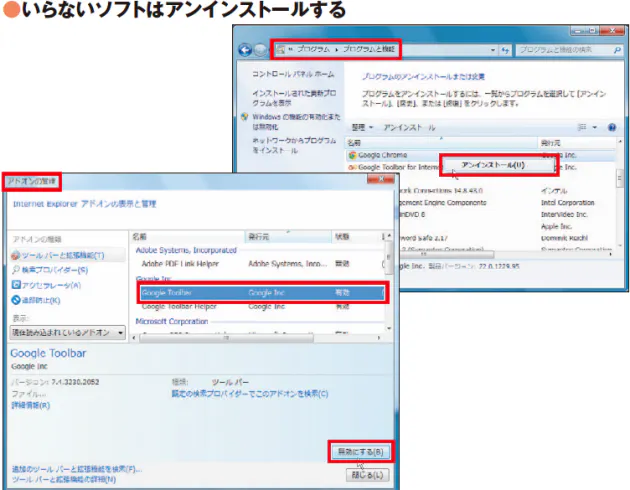Click the back arrow in Programs window
The width and height of the screenshot is (630, 490).
click(245, 50)
